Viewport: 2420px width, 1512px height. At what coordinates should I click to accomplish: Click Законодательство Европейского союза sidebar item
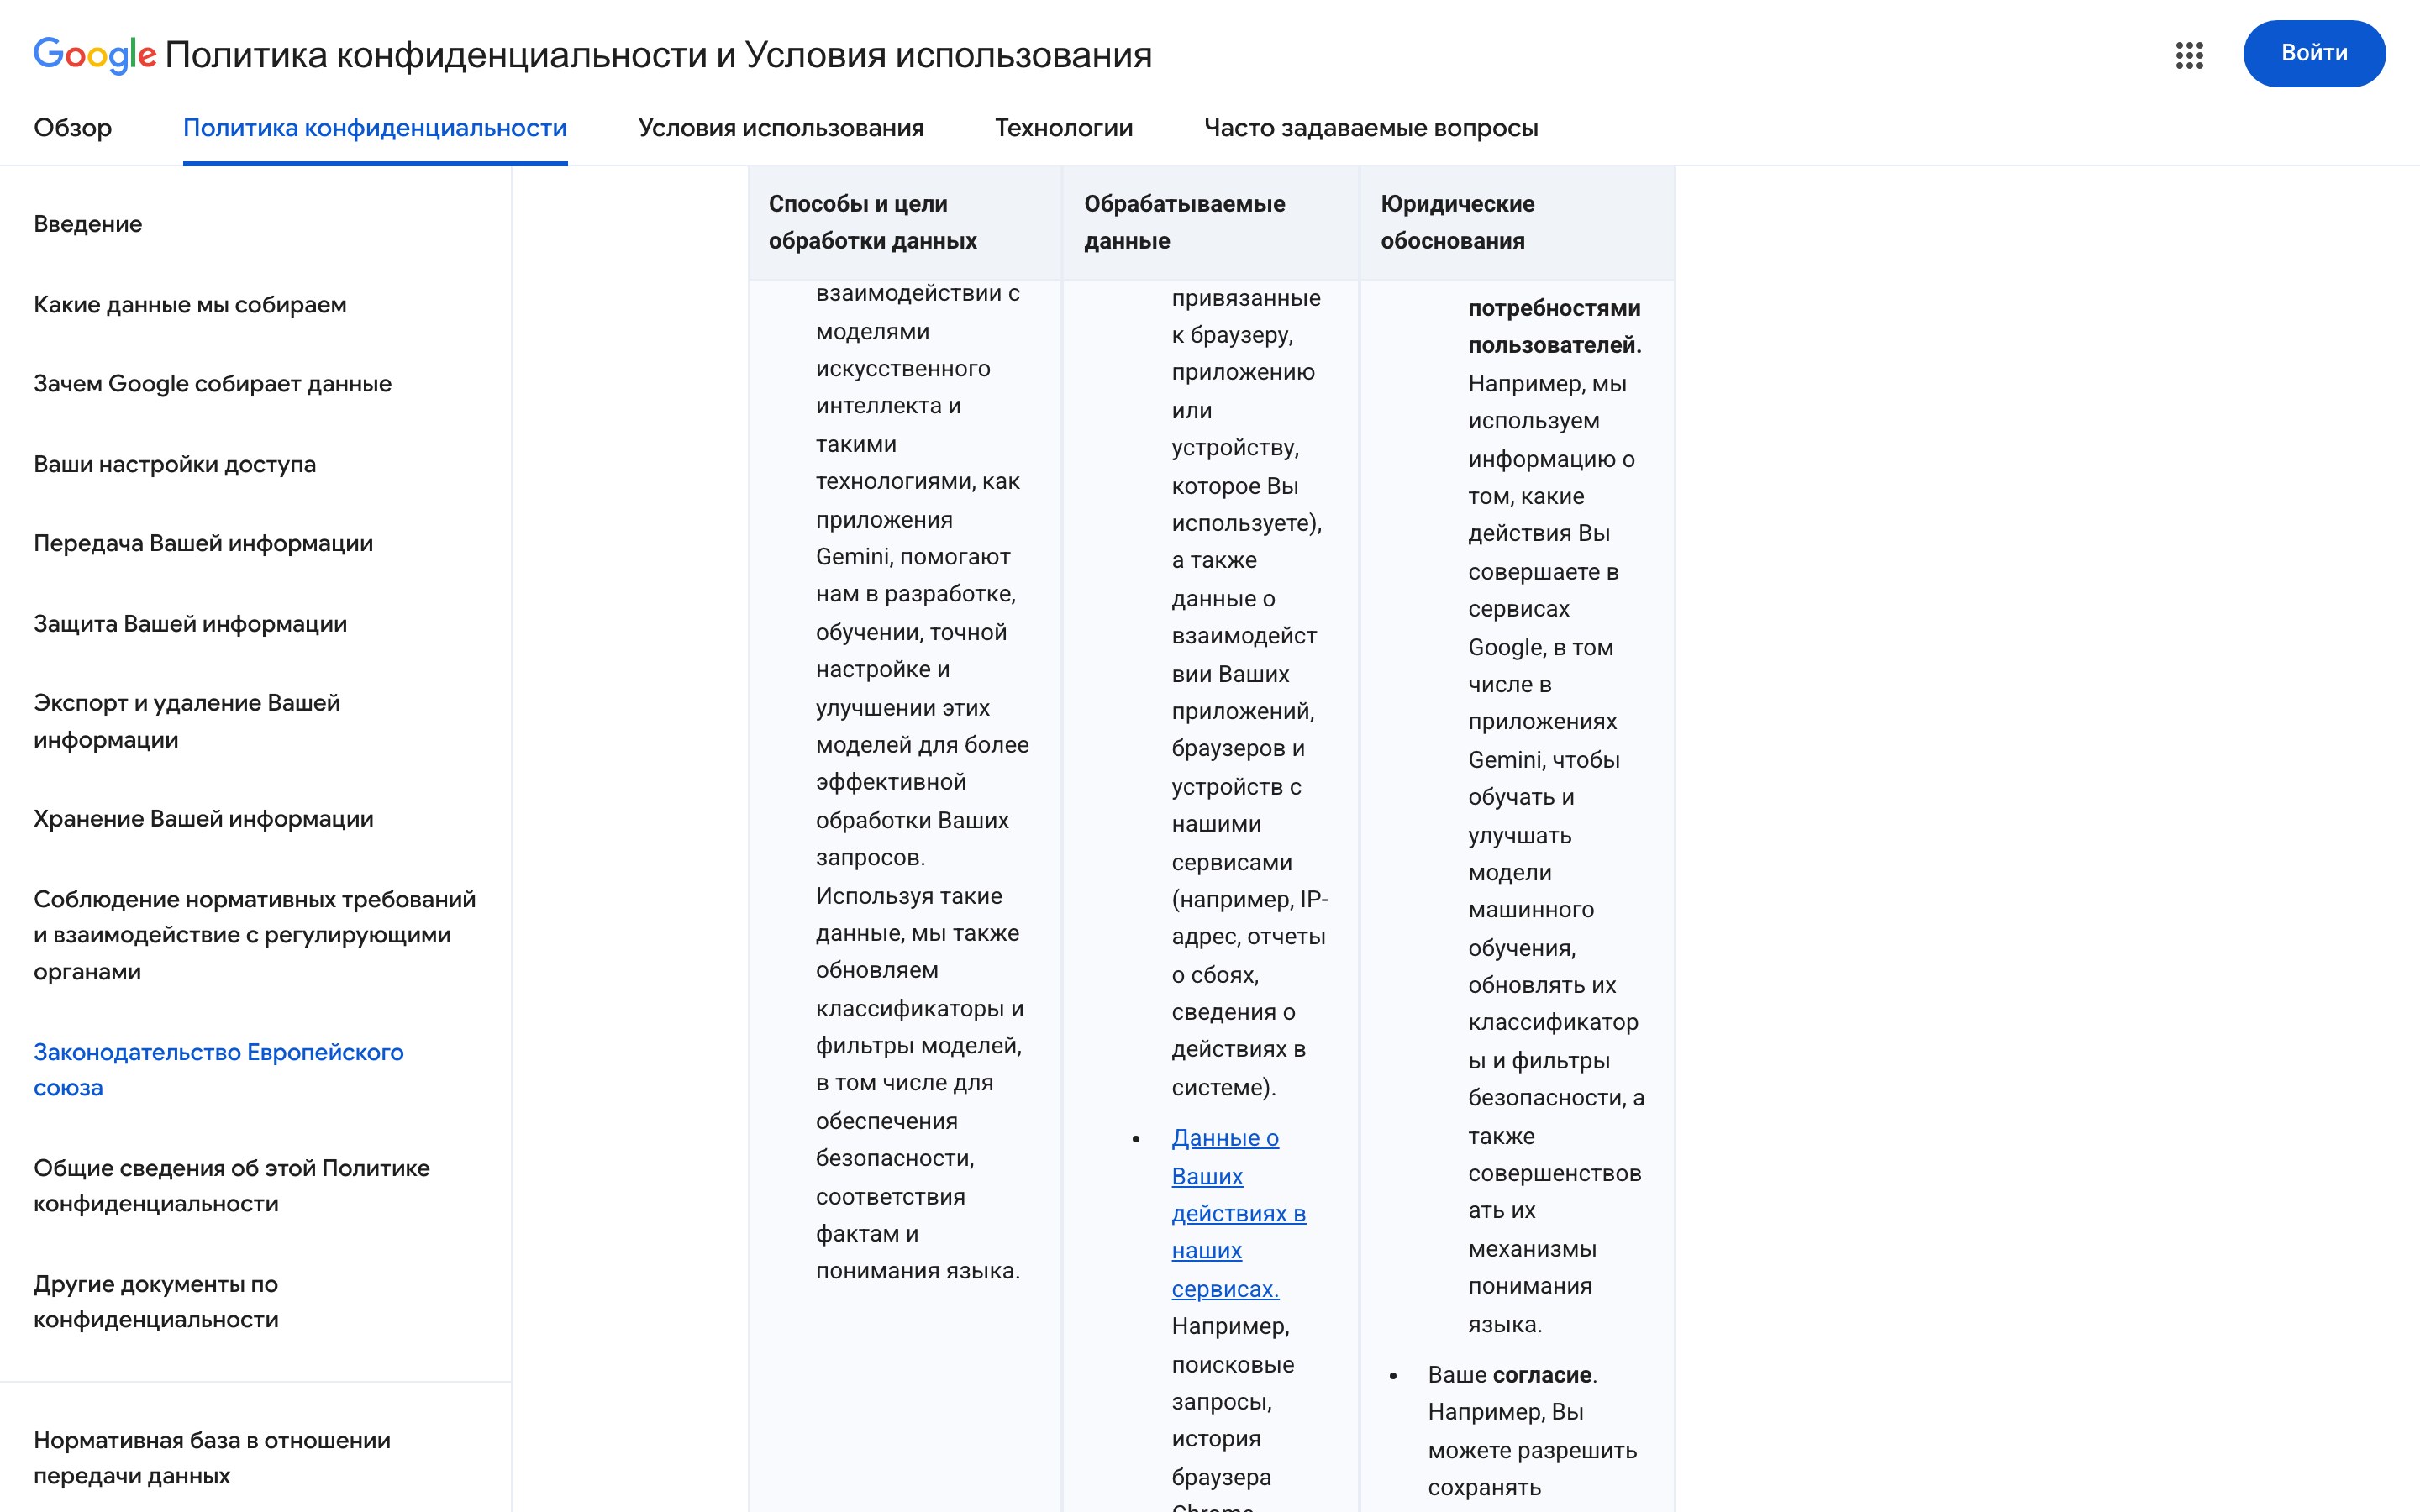[x=219, y=1069]
